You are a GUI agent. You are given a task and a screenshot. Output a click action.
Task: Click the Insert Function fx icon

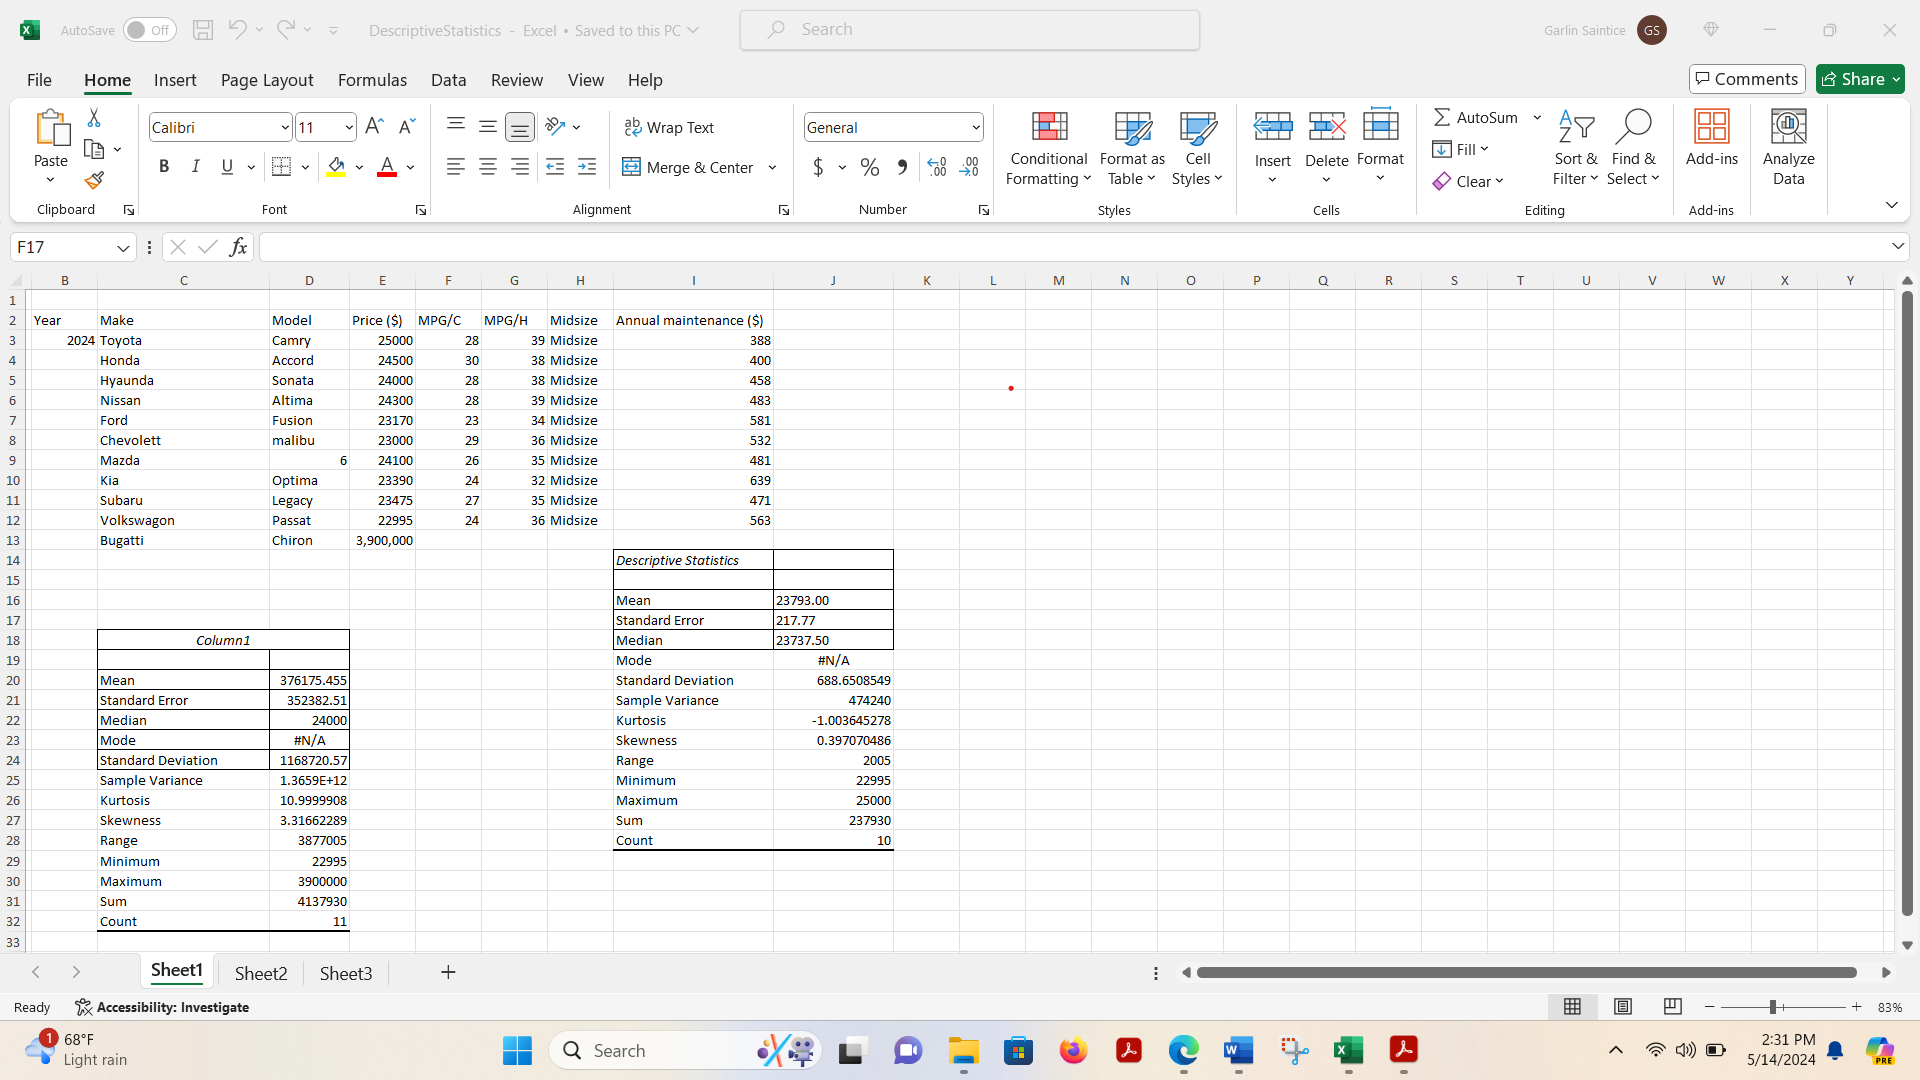pos(238,247)
